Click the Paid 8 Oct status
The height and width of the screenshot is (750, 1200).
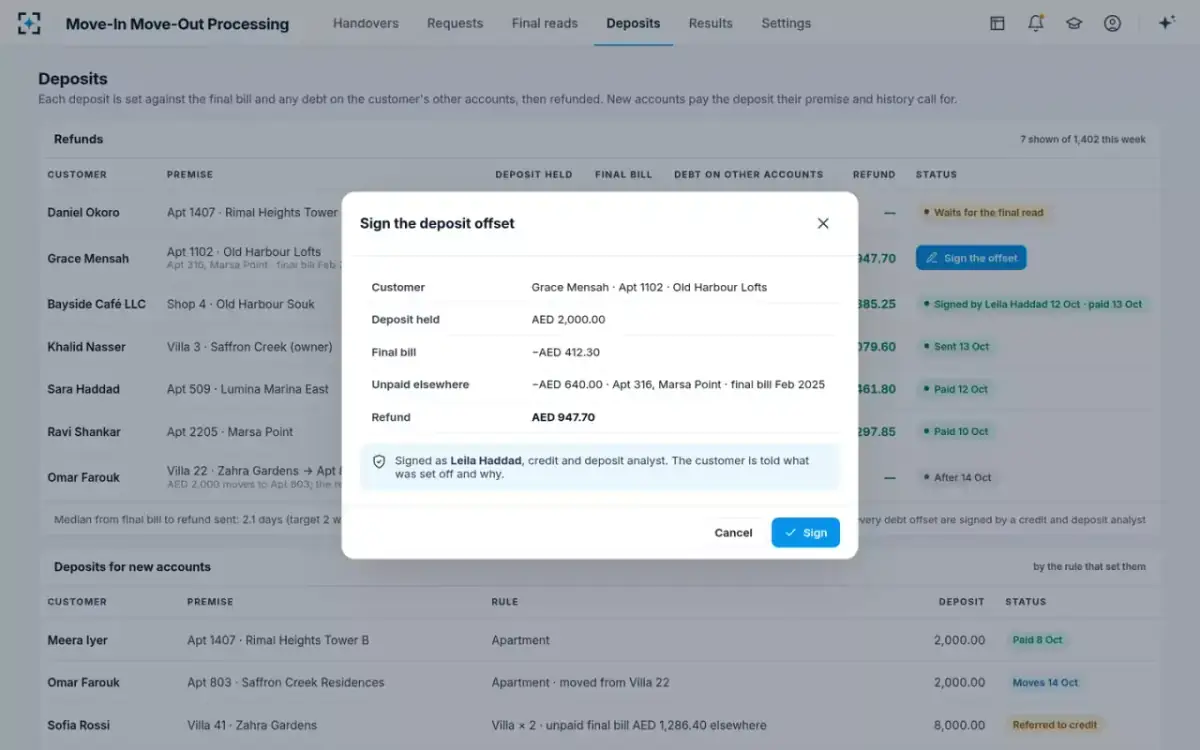coord(1037,640)
